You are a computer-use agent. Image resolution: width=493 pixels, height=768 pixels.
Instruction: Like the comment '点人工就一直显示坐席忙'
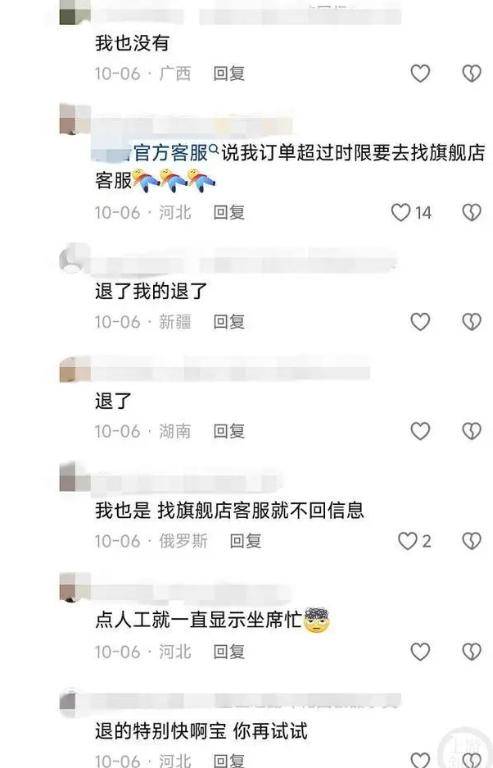tap(420, 652)
